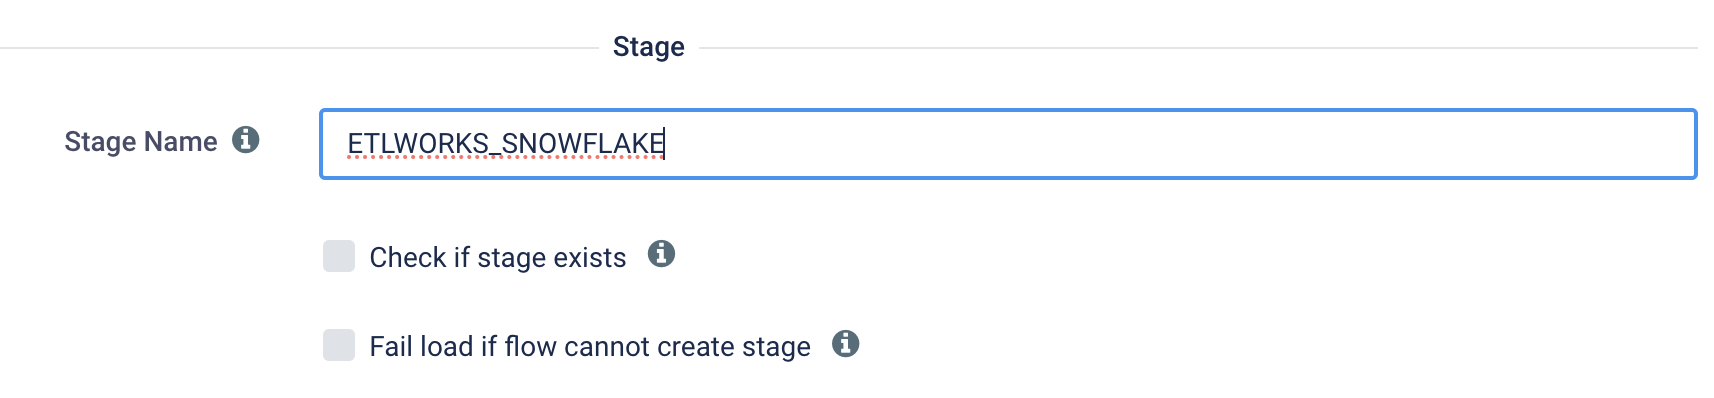1714x398 pixels.
Task: Click the word 'Name' in Stage Name label
Action: pos(180,141)
